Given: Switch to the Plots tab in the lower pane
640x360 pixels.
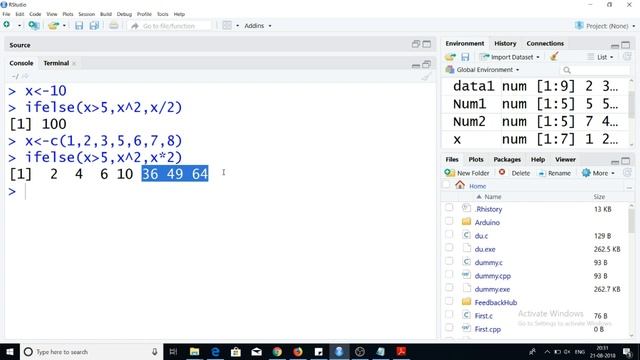Looking at the screenshot, I should 476,160.
